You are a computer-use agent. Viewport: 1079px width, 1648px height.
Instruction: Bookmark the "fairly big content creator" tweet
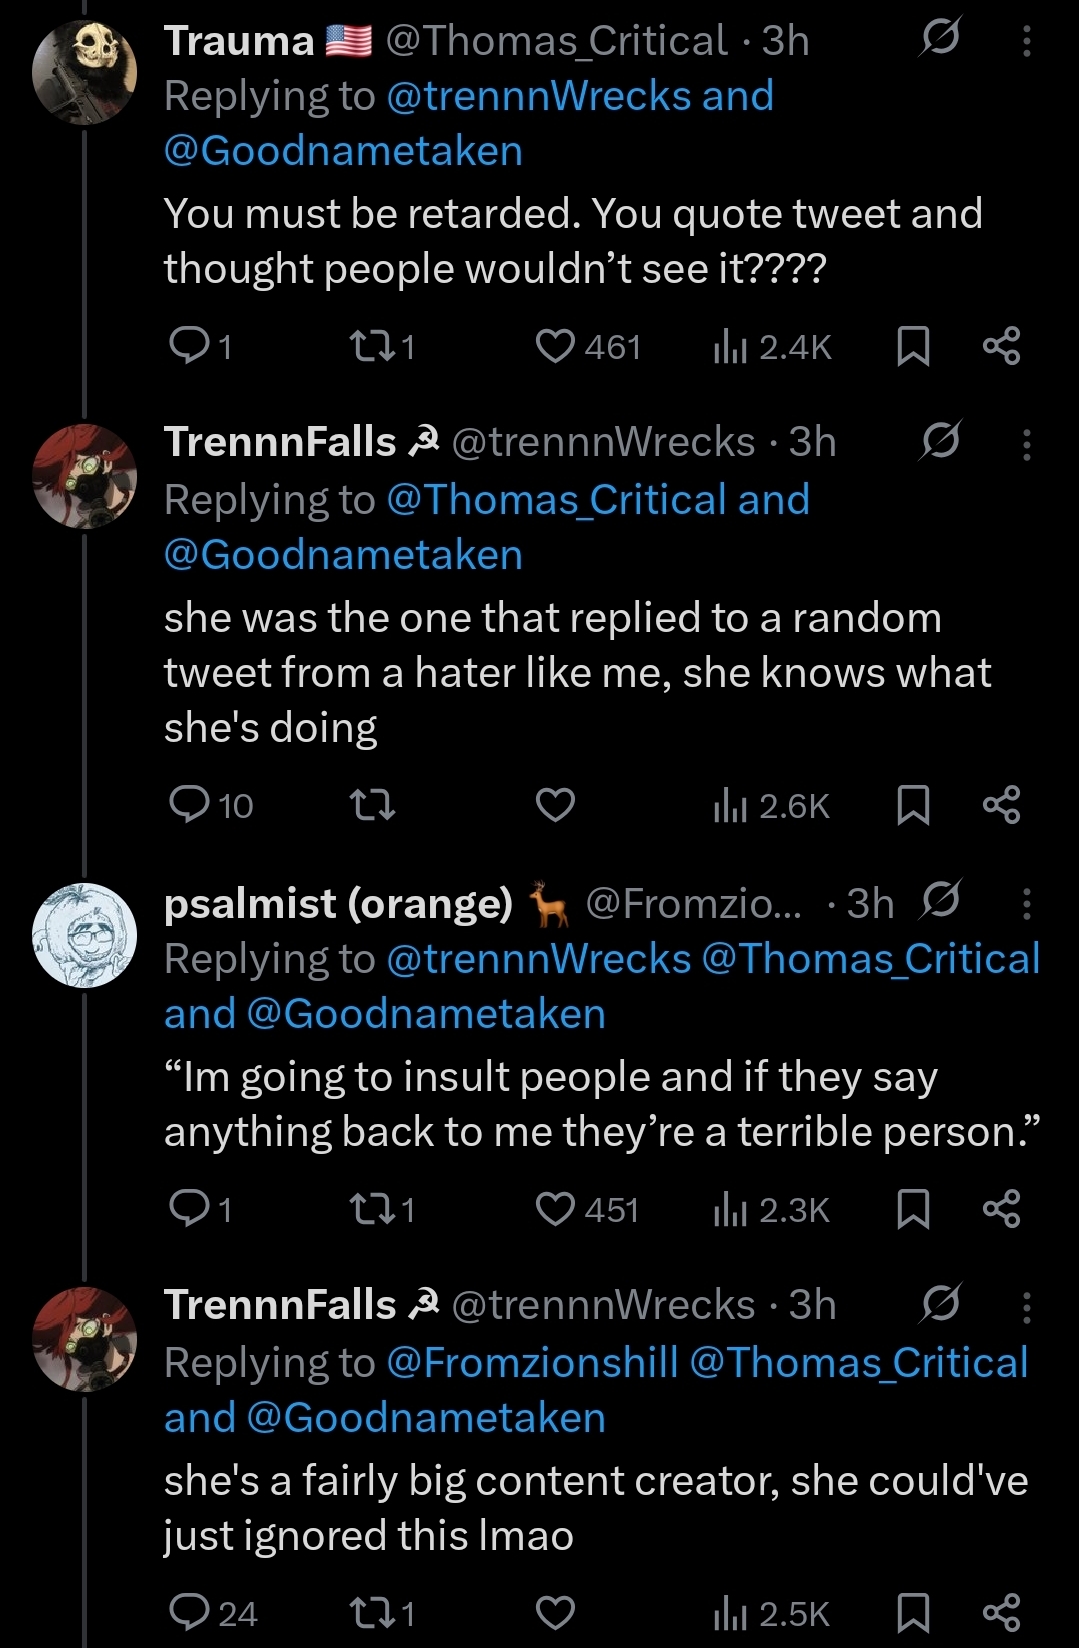913,1613
